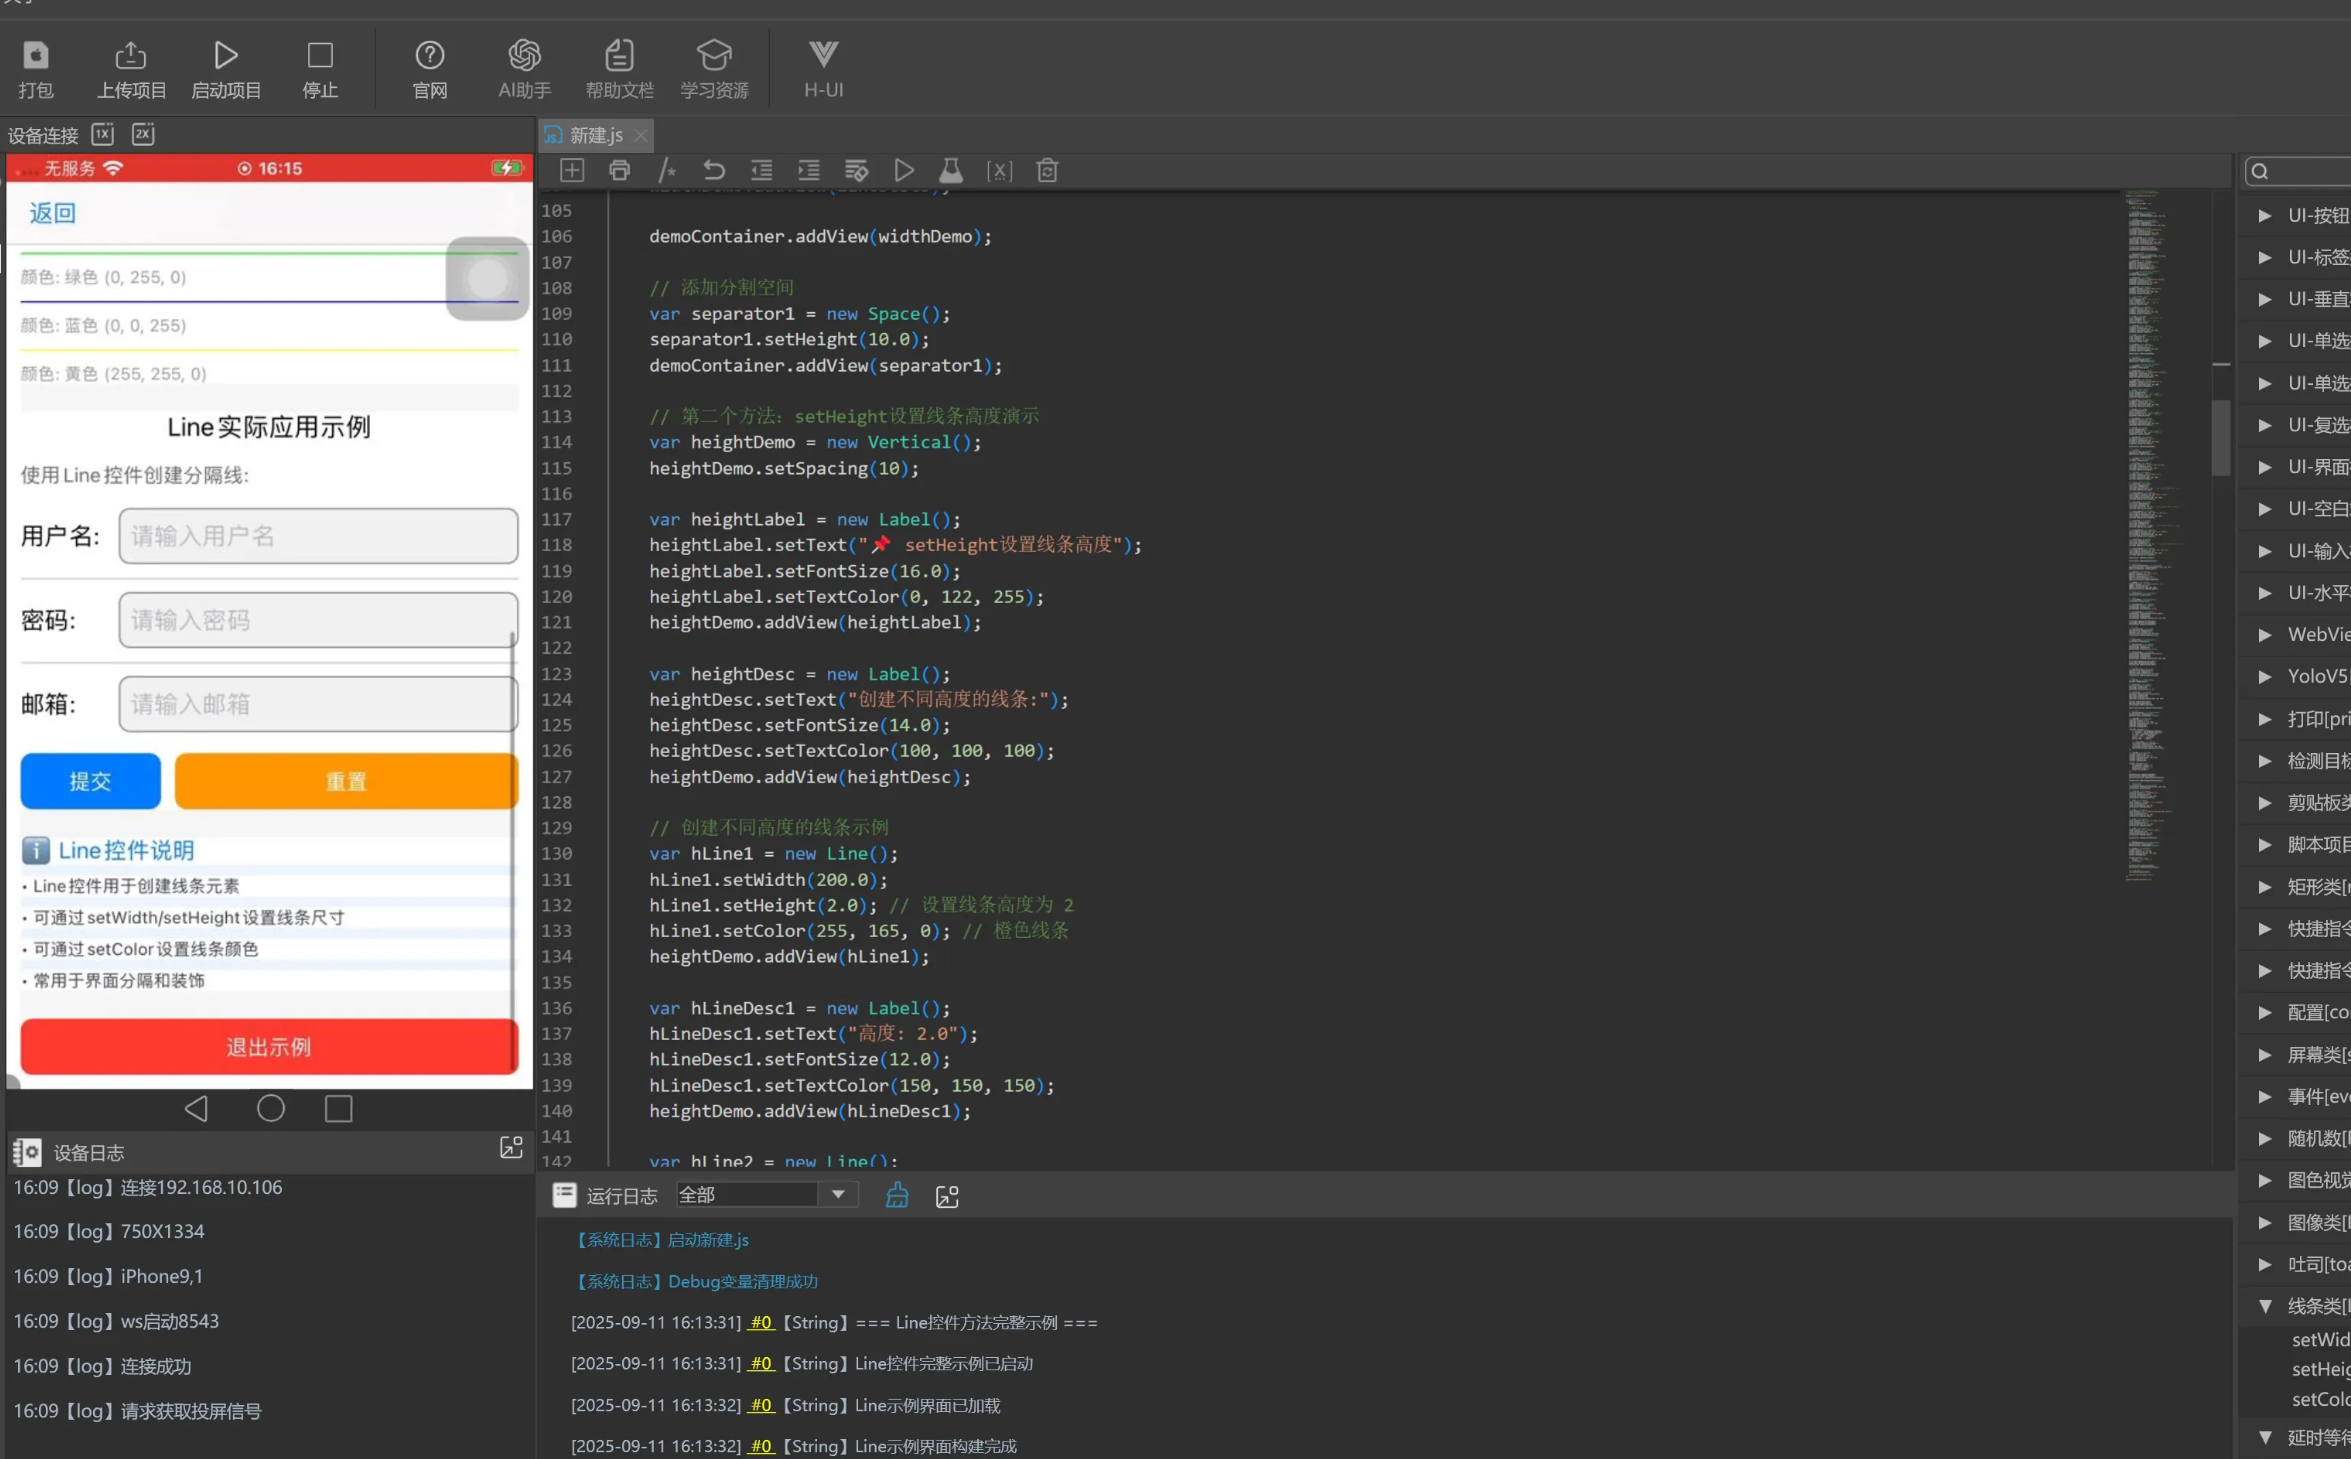Click the editor run triangle icon
The width and height of the screenshot is (2351, 1459).
click(904, 171)
